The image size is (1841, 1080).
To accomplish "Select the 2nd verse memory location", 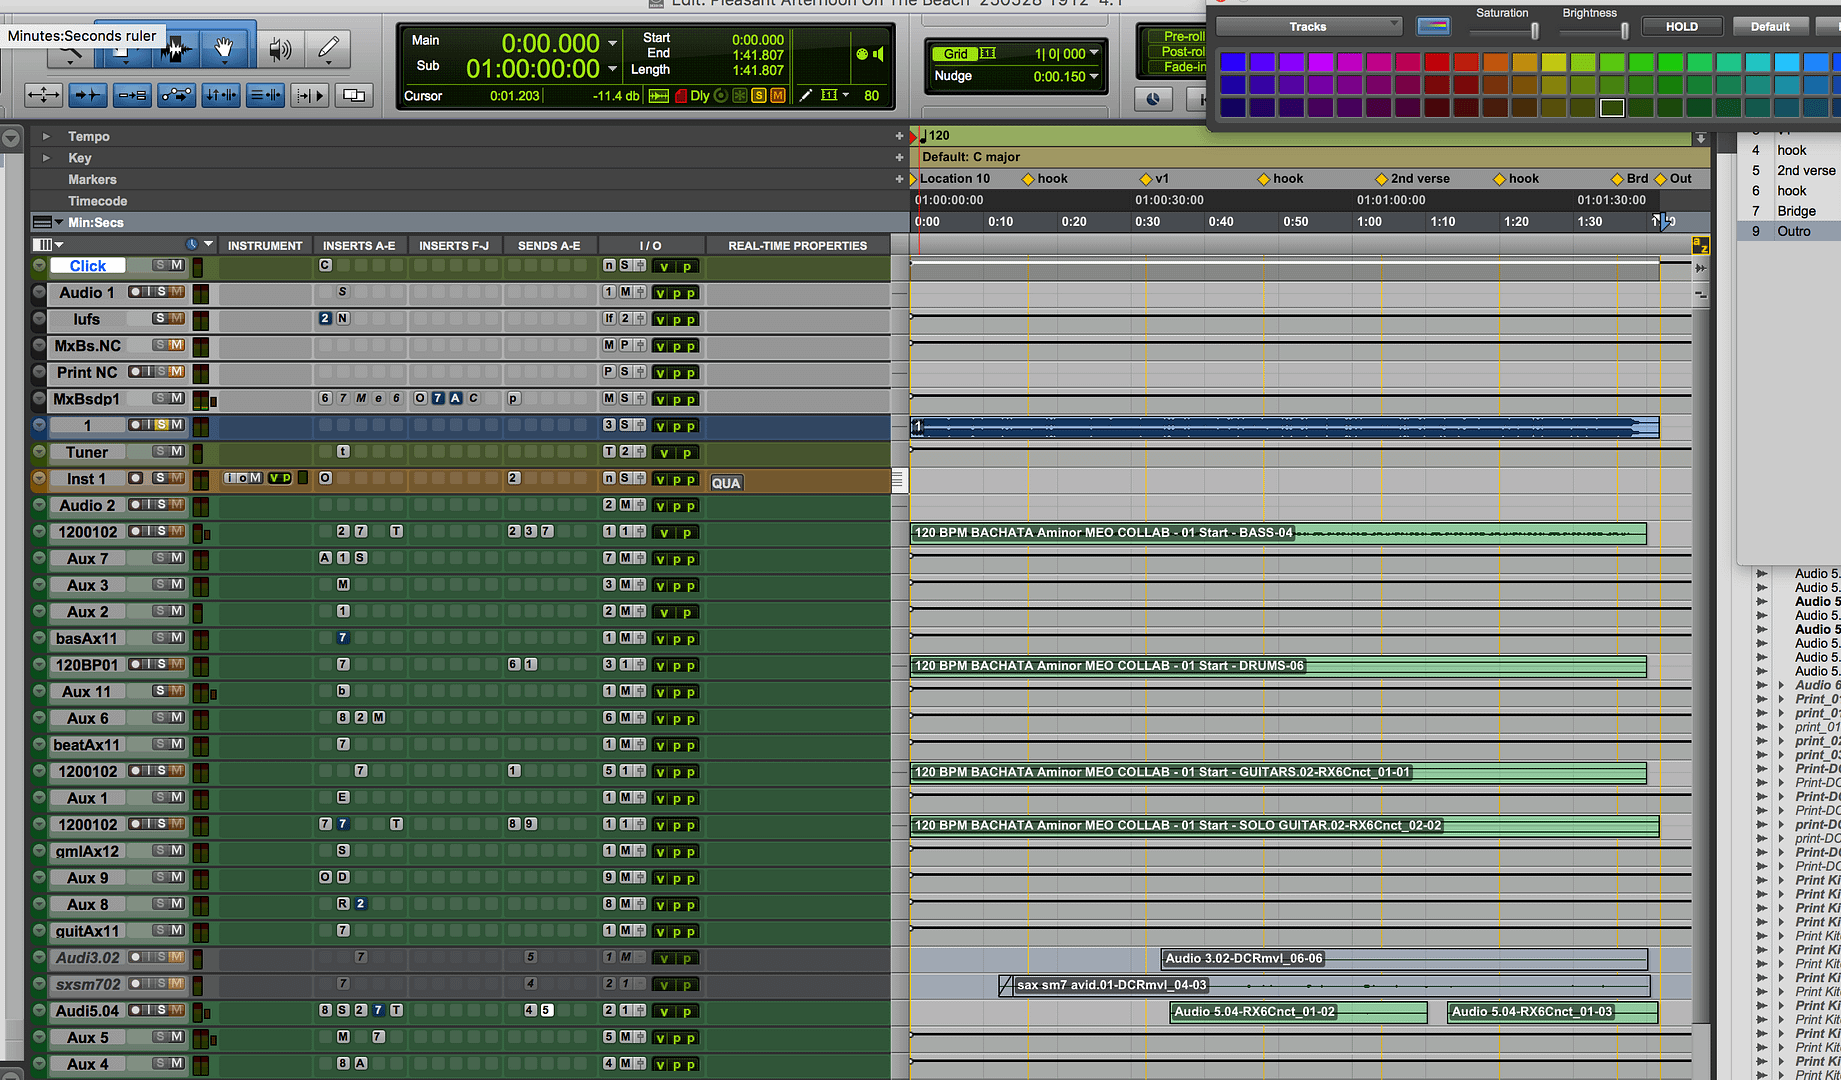I will click(1805, 170).
